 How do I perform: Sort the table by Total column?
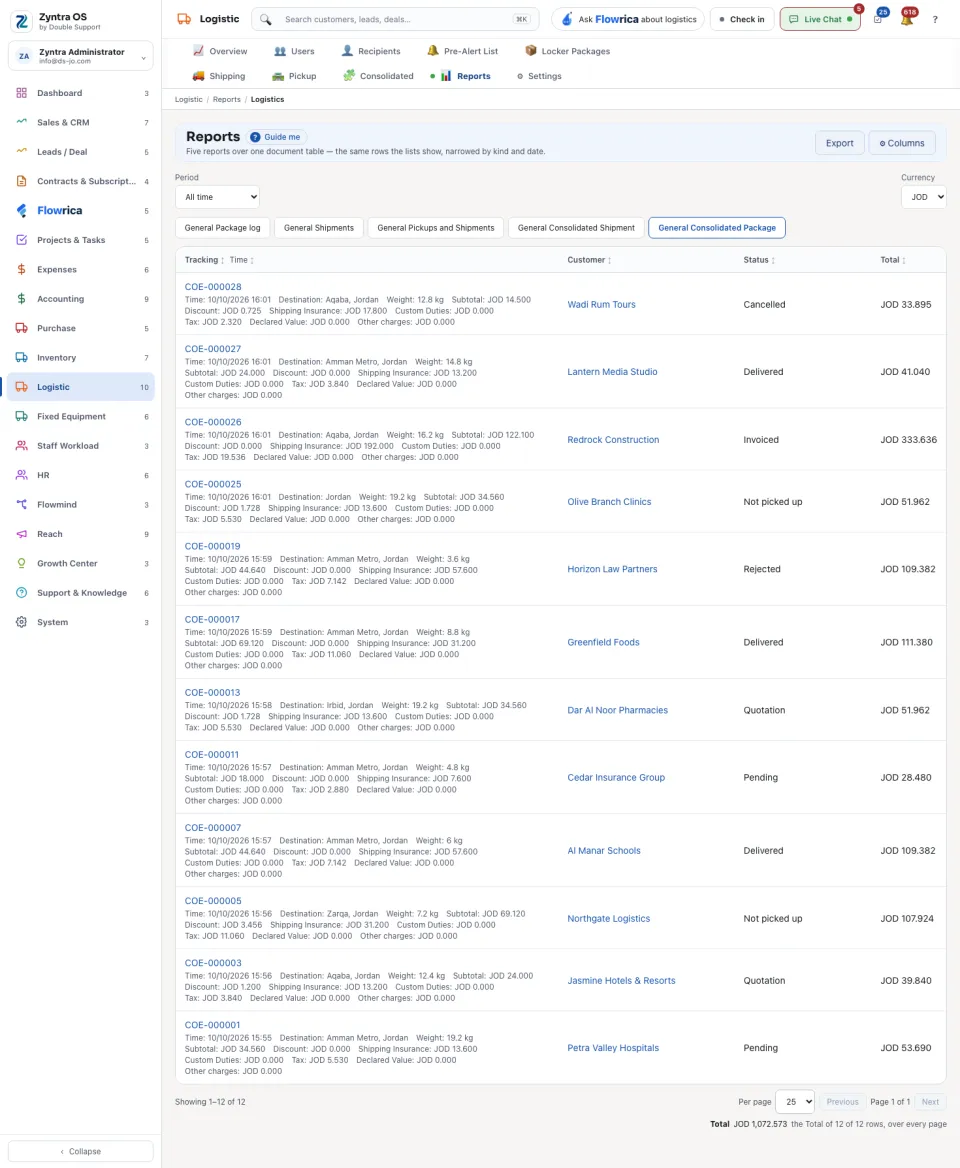pos(893,260)
